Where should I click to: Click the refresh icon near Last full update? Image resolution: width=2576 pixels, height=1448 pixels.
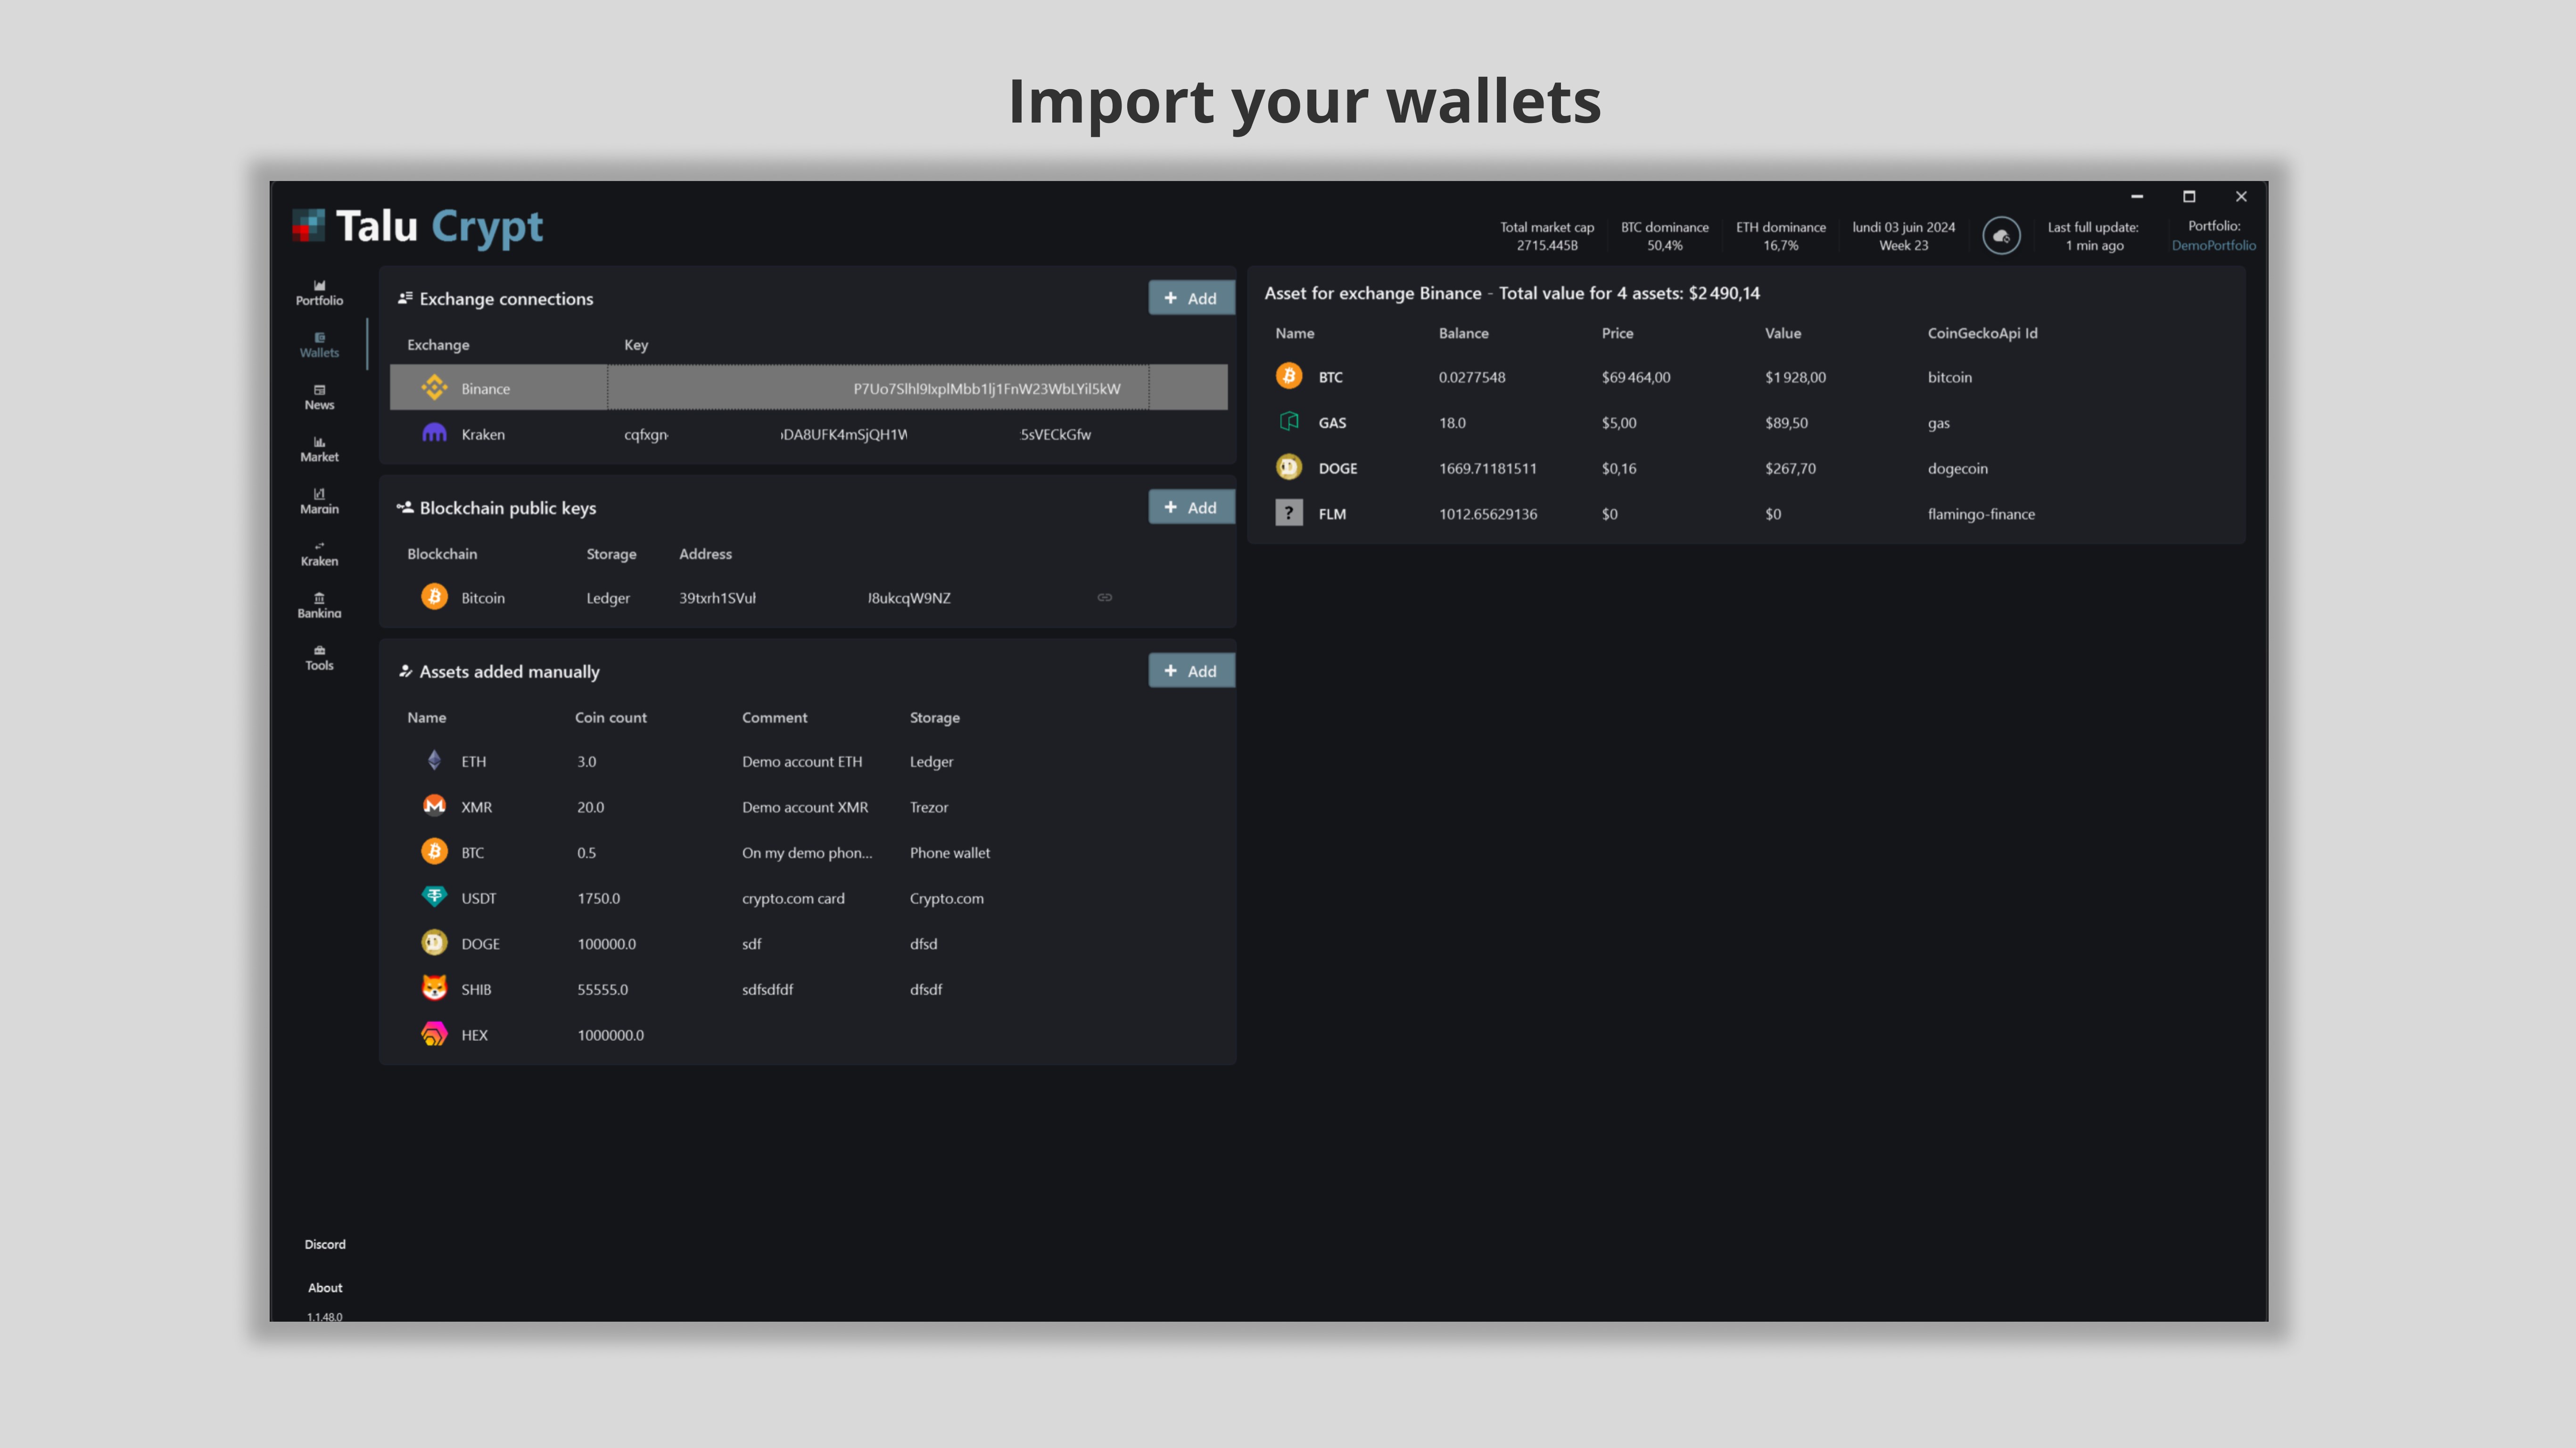[2001, 235]
